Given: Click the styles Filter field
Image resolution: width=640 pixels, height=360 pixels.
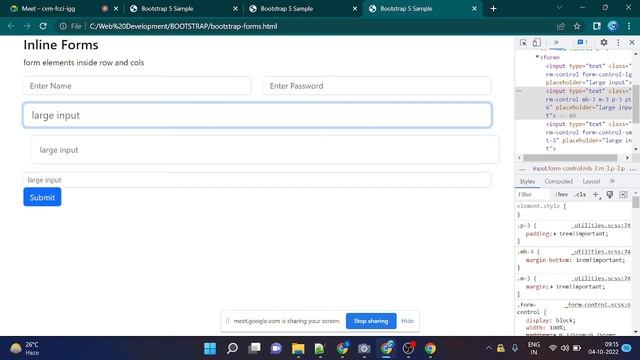Looking at the screenshot, I should [x=533, y=195].
